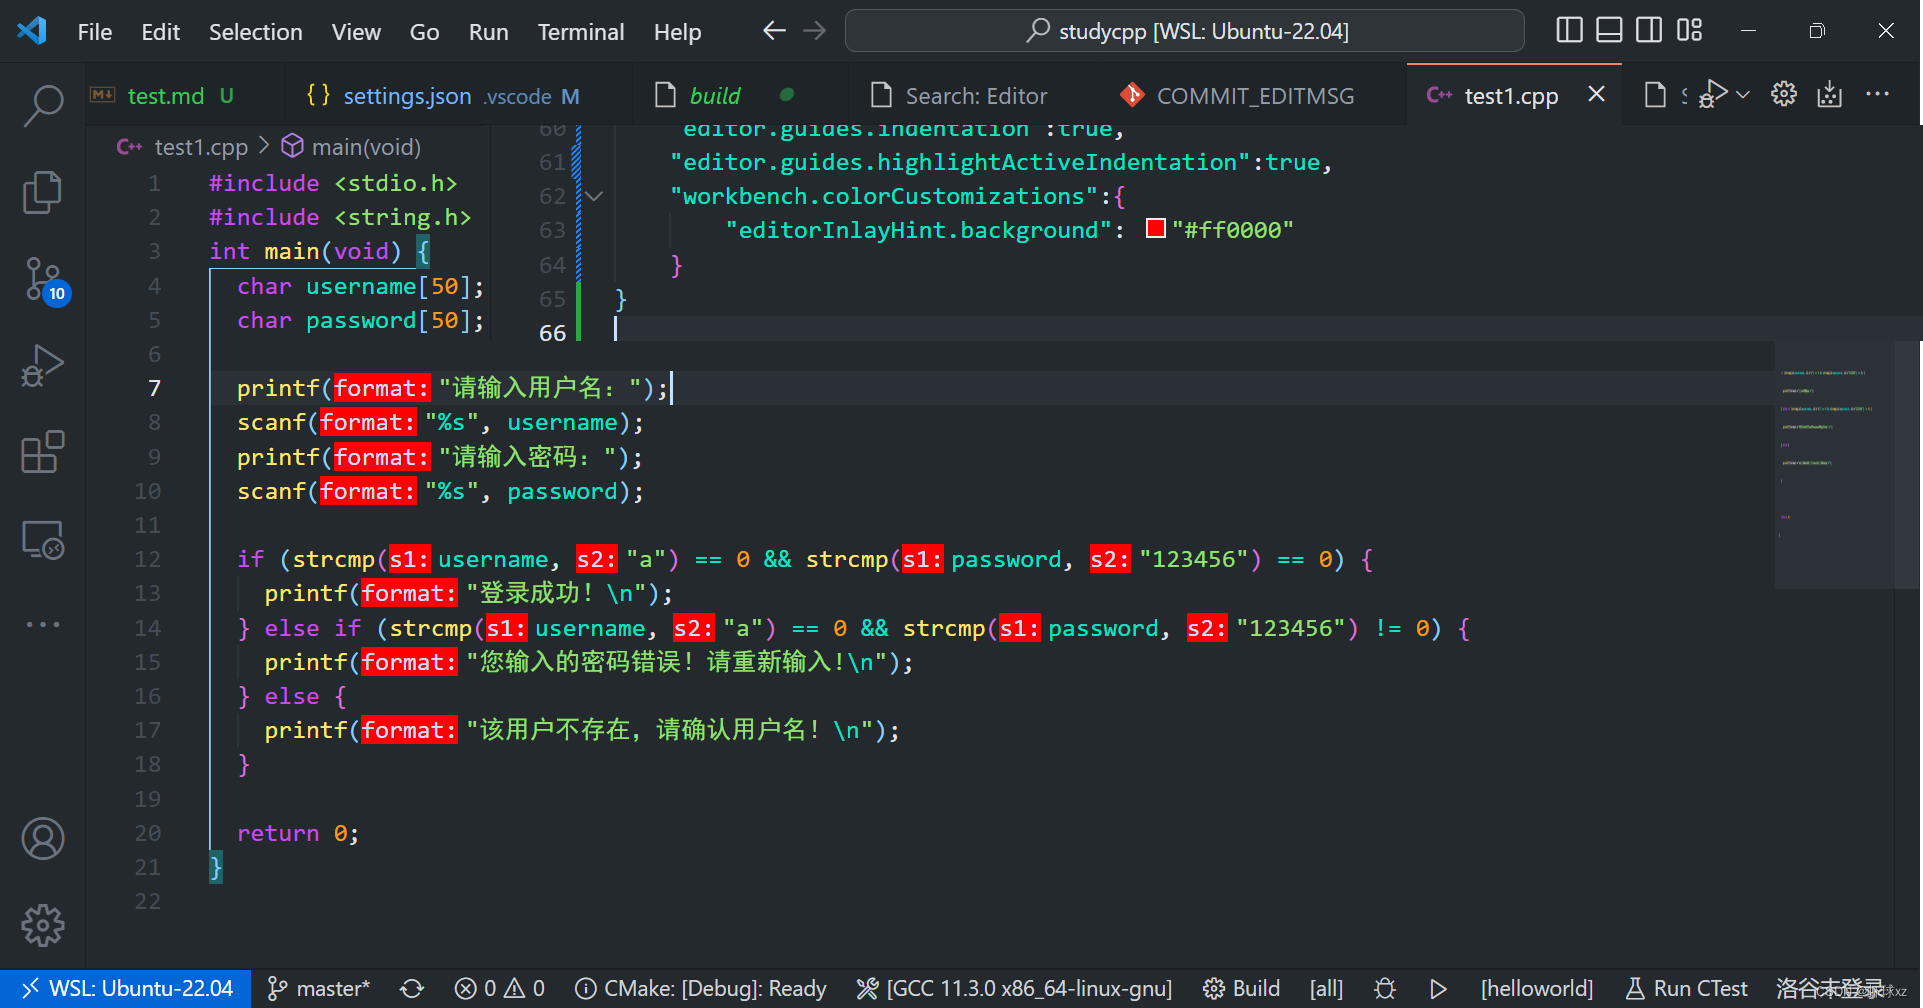
Task: Go back with the left arrow
Action: [774, 31]
